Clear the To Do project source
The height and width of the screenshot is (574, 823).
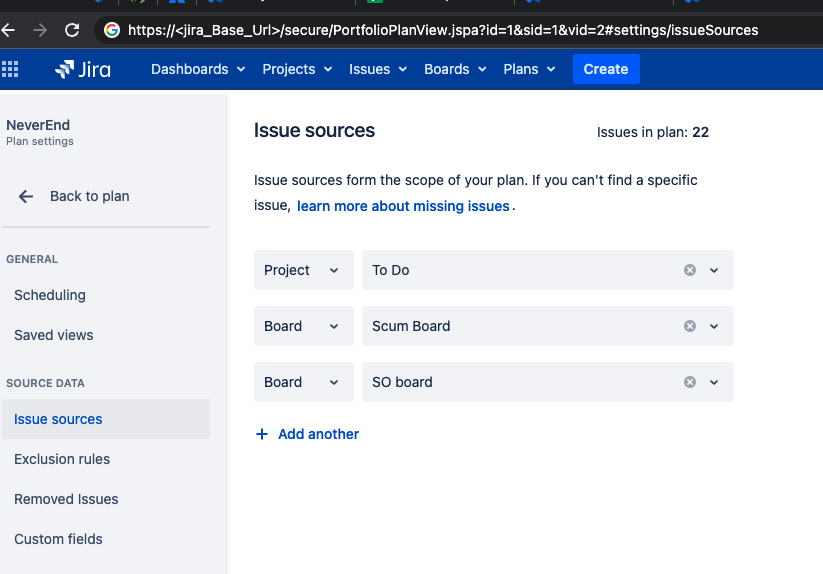point(689,270)
